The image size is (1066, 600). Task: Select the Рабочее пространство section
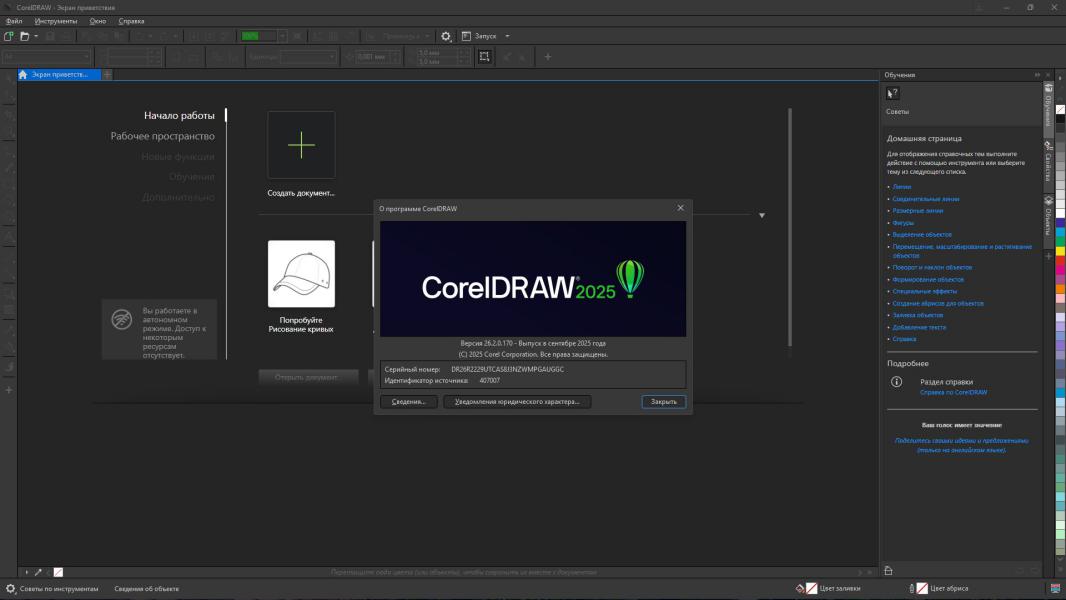pyautogui.click(x=162, y=136)
